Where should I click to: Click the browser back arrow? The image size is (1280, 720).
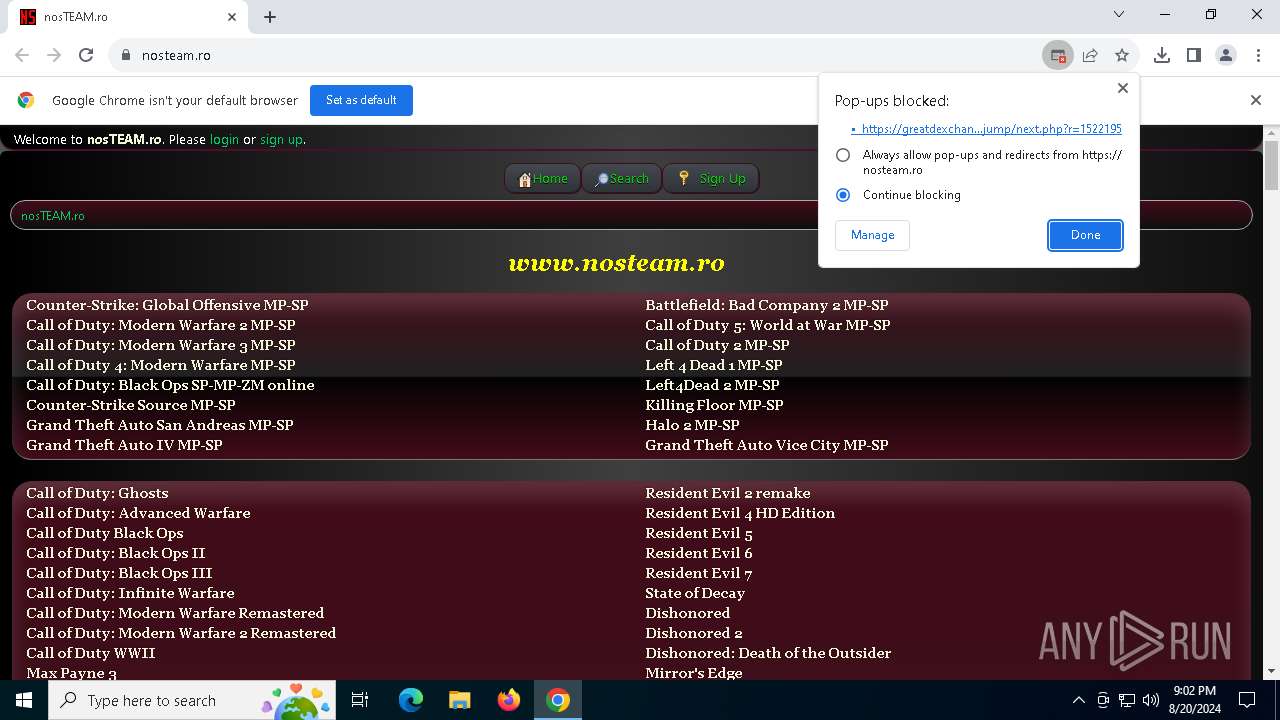pyautogui.click(x=22, y=55)
